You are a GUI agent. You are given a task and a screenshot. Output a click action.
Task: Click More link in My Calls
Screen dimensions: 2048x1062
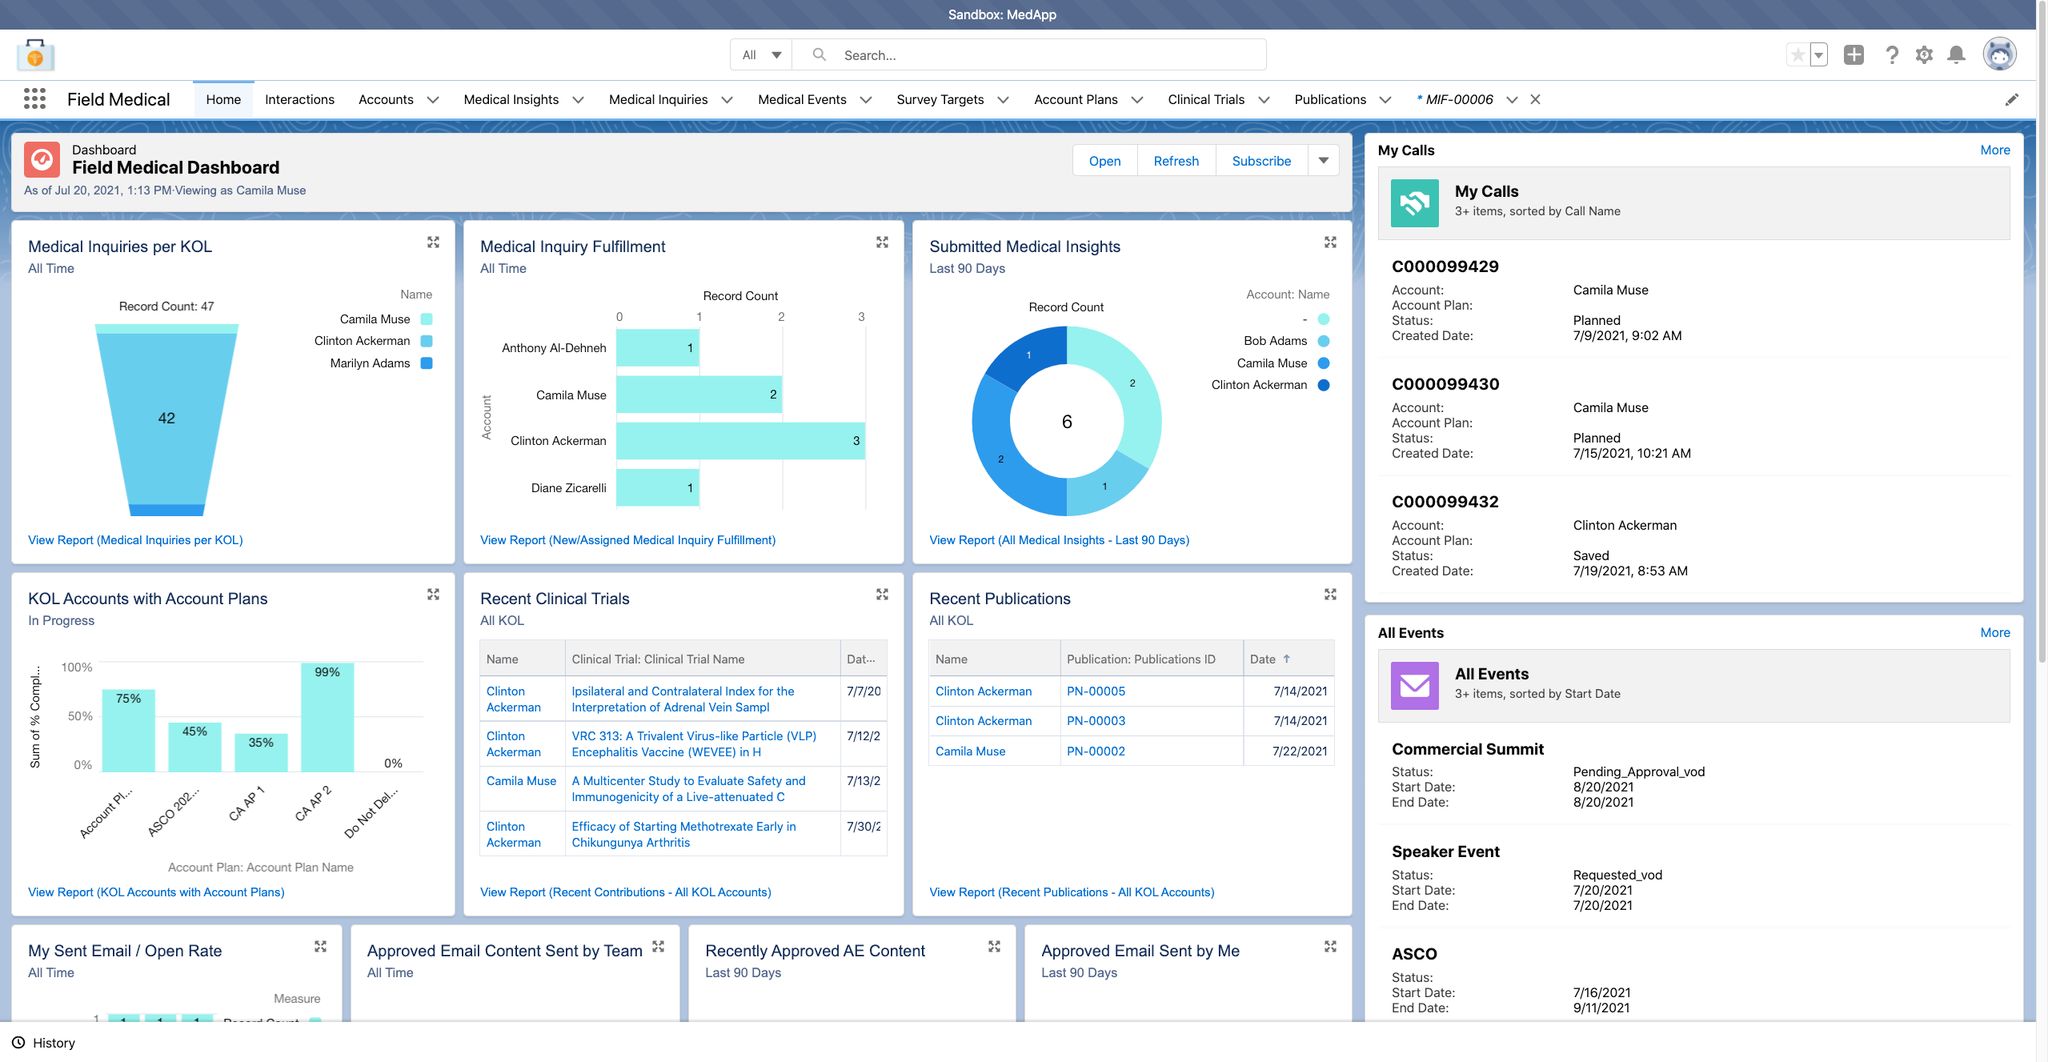[x=1995, y=150]
